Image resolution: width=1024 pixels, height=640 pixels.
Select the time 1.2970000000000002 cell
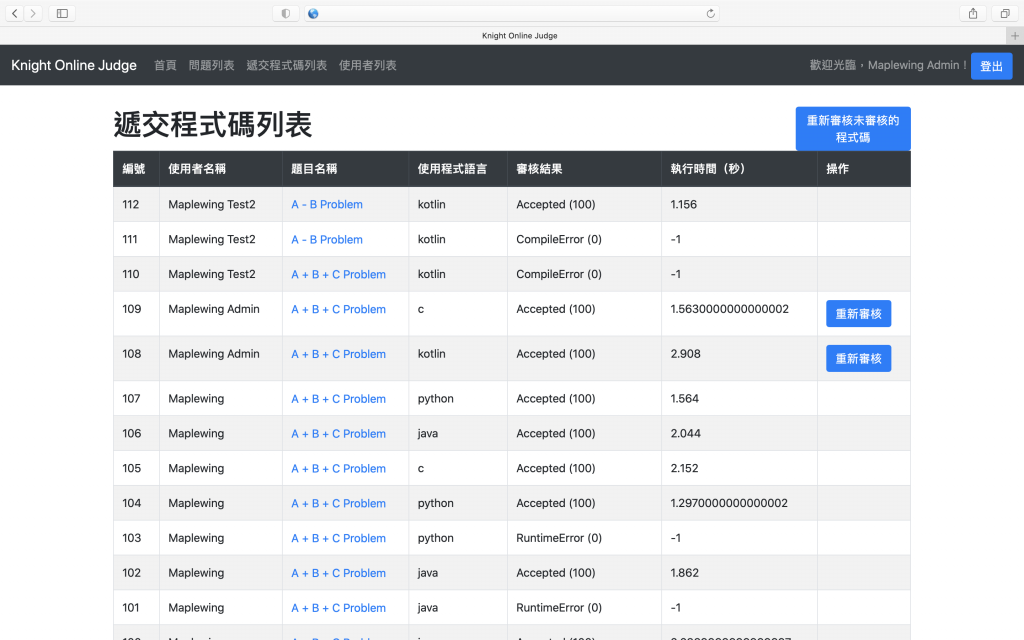739,504
